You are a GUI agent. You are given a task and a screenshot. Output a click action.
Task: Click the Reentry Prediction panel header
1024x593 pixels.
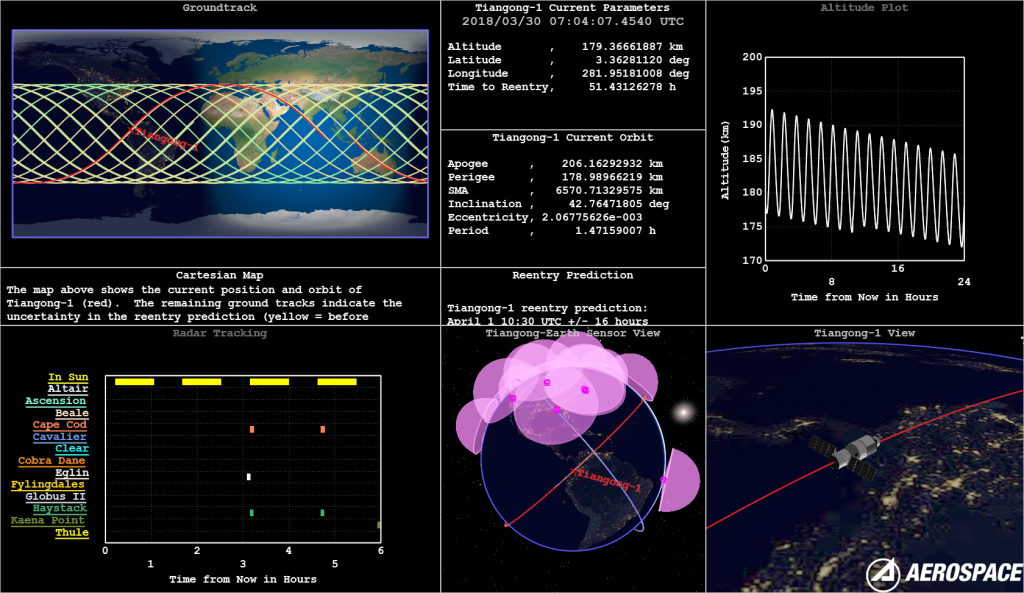click(x=572, y=275)
